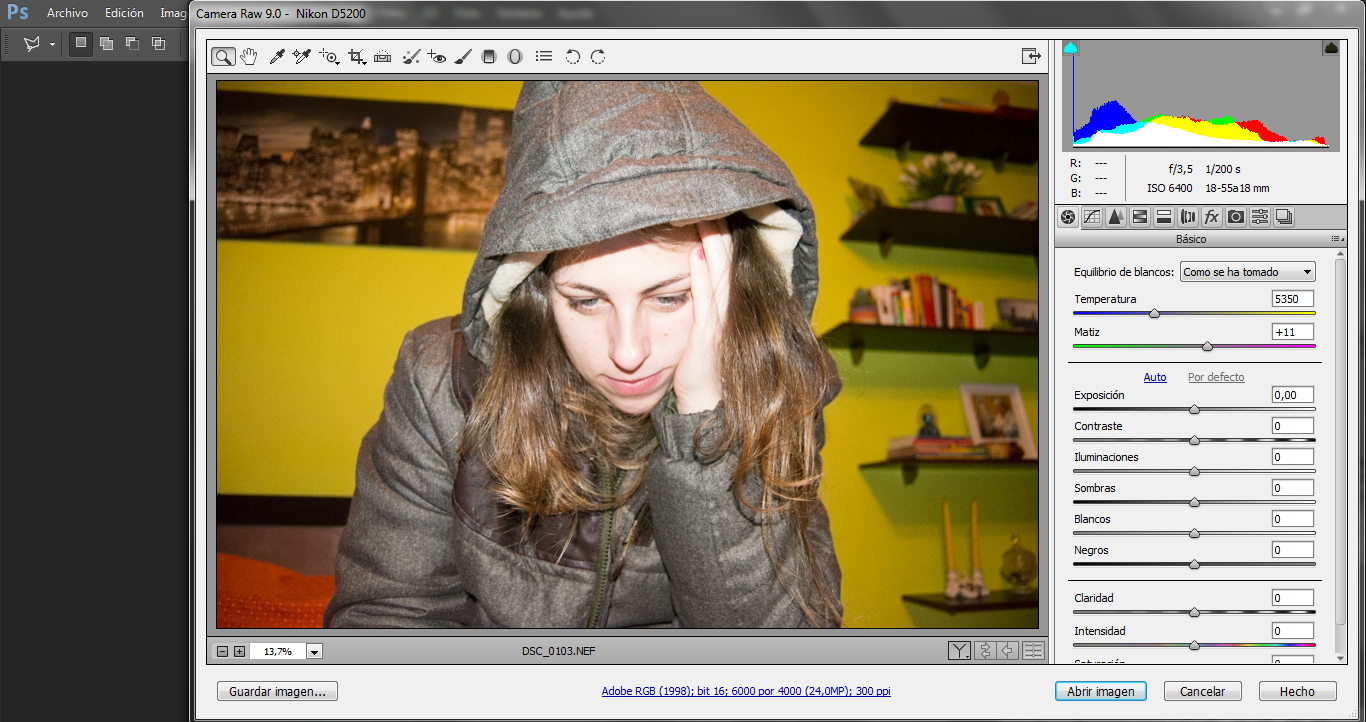Click the Cancelar button
Viewport: 1366px width, 722px height.
click(1203, 691)
